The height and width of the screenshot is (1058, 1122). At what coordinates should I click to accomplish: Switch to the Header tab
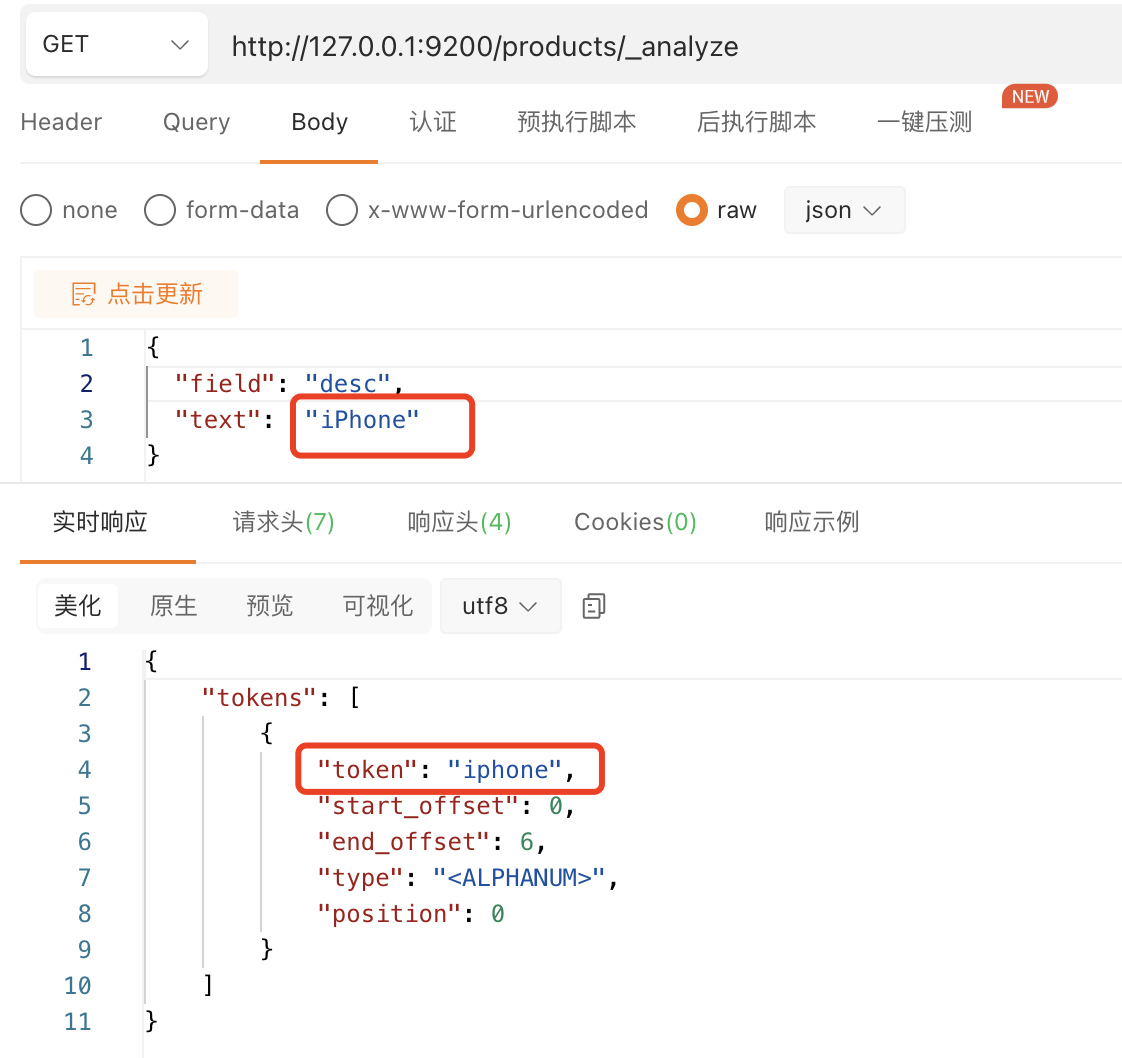(x=62, y=122)
